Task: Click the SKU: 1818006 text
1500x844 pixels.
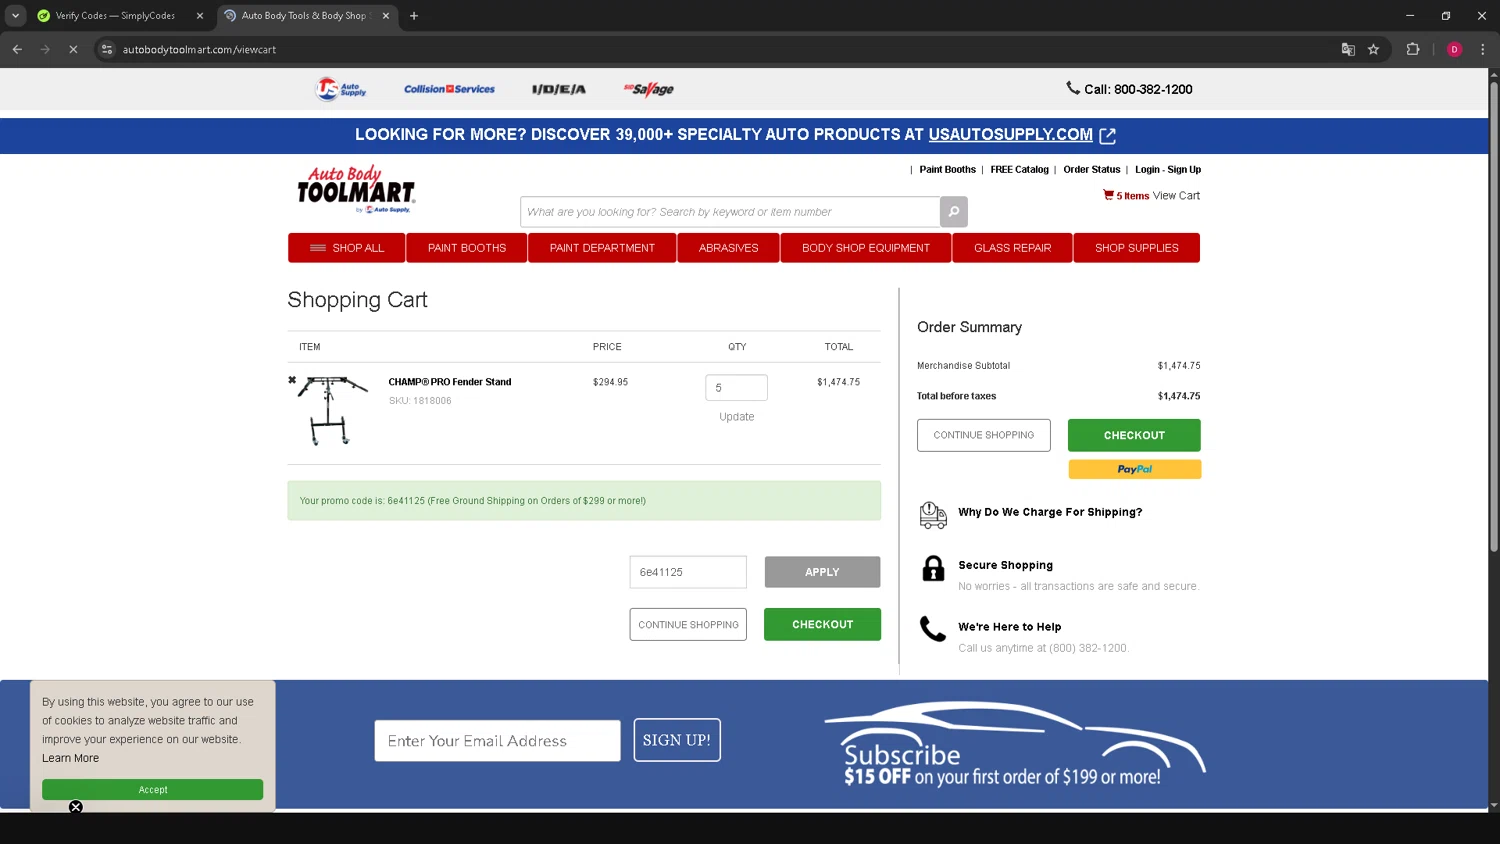Action: pos(420,401)
